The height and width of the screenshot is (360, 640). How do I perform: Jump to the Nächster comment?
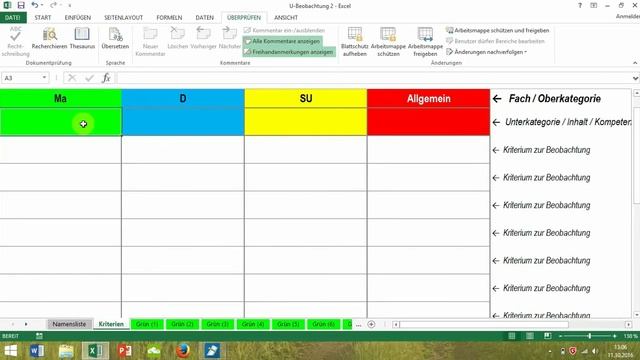click(x=230, y=39)
